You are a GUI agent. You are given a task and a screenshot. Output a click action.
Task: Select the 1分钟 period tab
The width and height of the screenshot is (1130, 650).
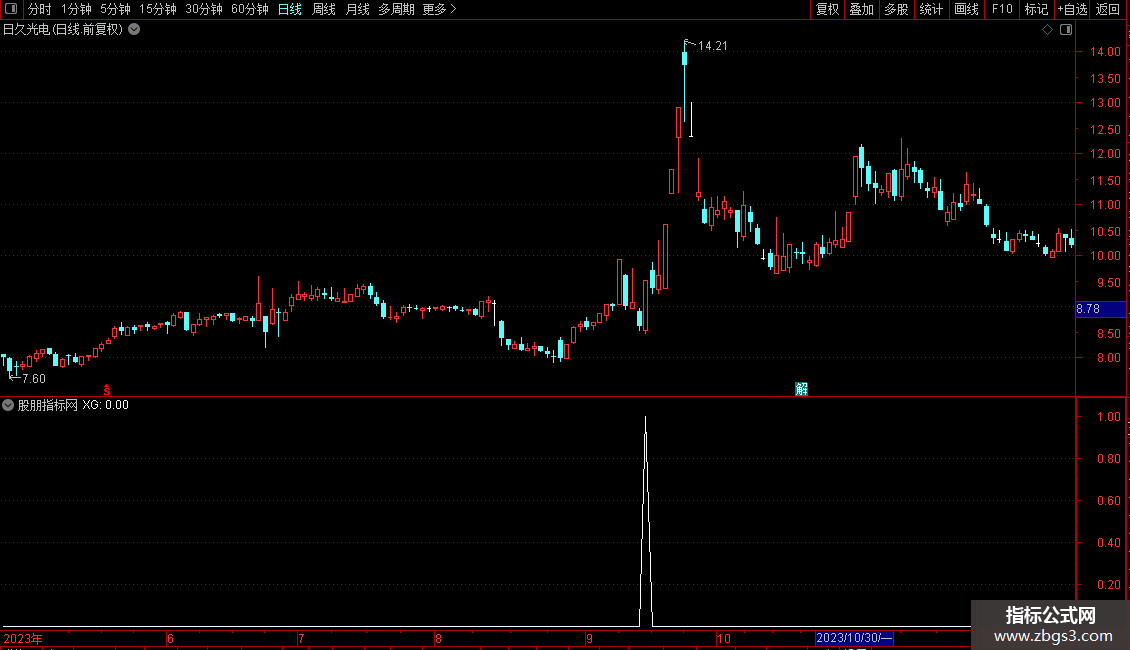(76, 9)
